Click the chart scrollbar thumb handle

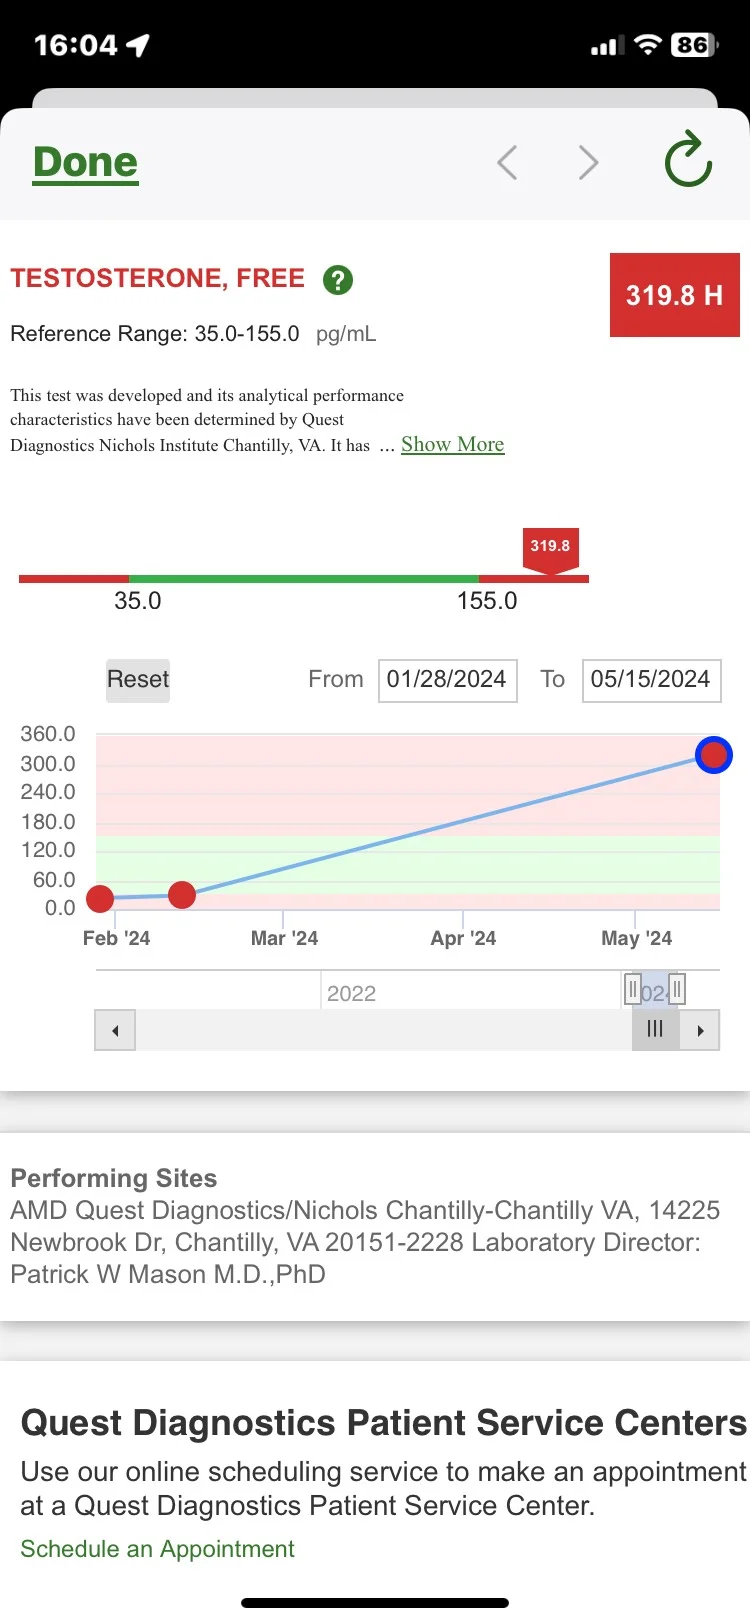click(655, 1030)
